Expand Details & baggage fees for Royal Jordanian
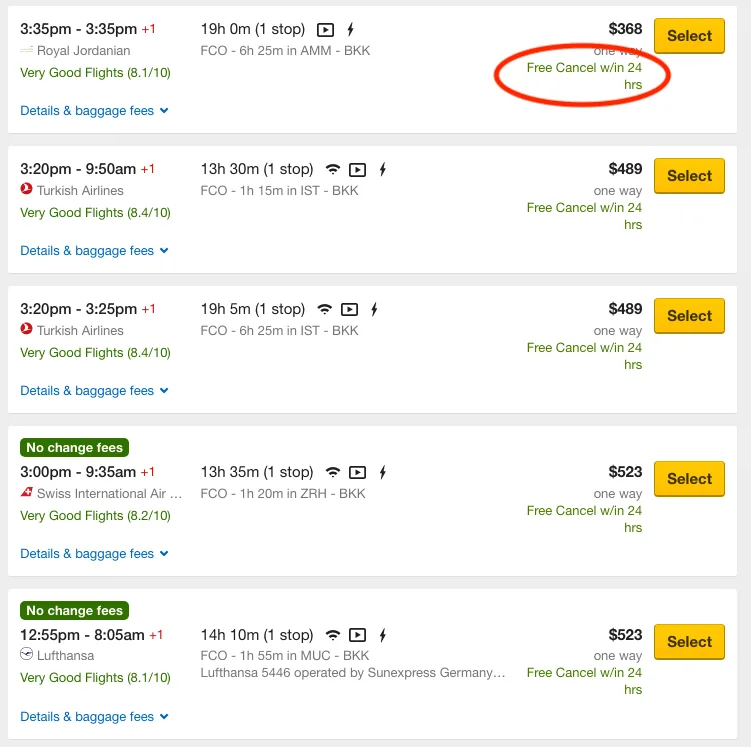 tap(94, 111)
